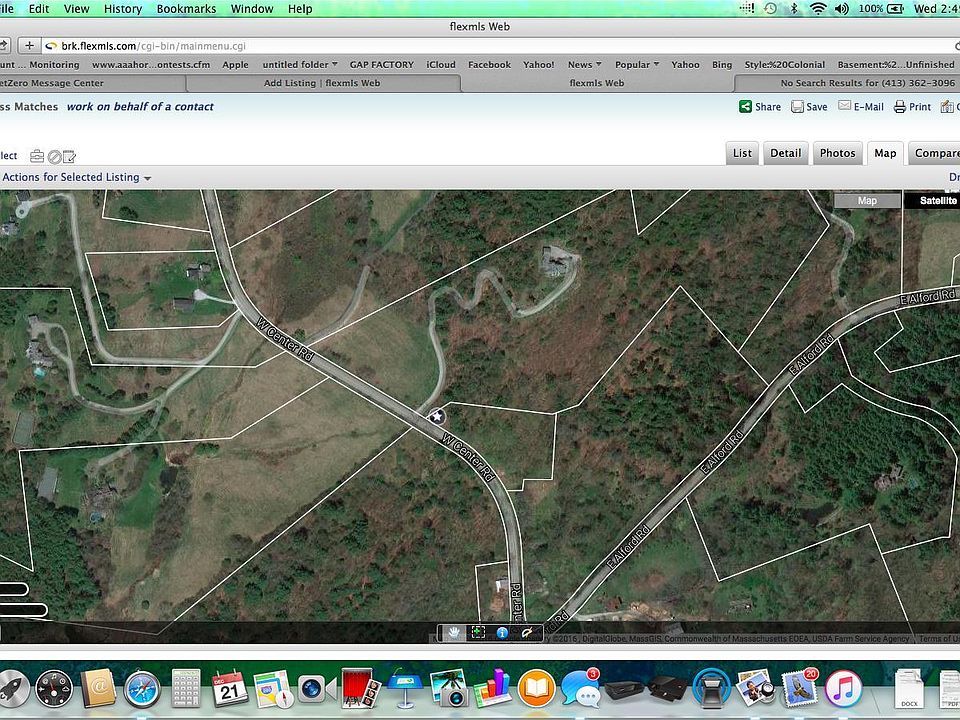Open Launchpad from the dock
This screenshot has width=960, height=720.
[x=11, y=688]
